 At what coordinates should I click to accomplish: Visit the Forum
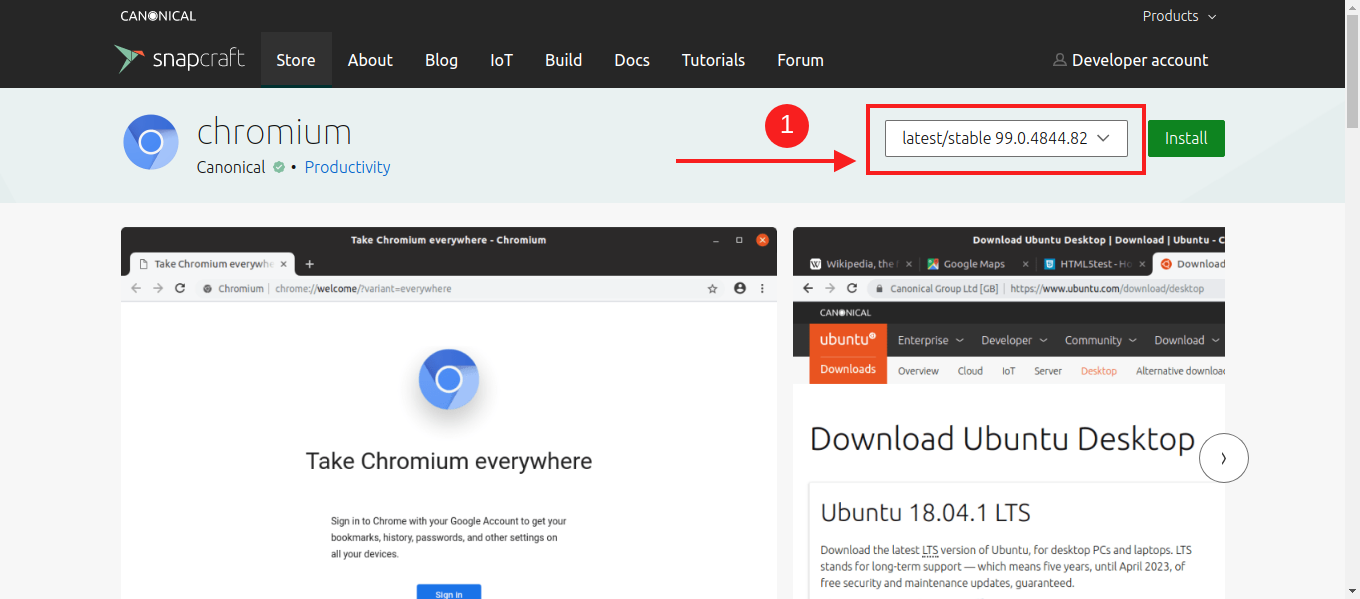800,60
